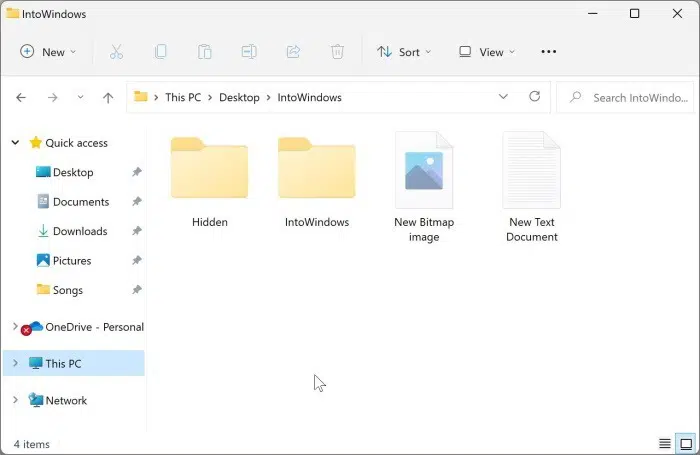This screenshot has width=700, height=455.
Task: Click the pin icon beside Documents
Action: pyautogui.click(x=137, y=201)
